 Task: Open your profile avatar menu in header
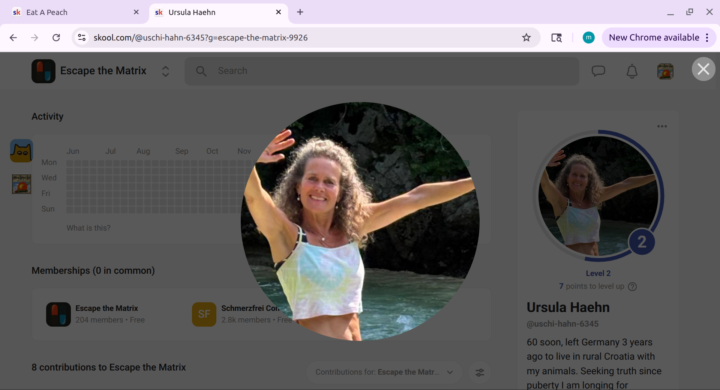pos(665,71)
